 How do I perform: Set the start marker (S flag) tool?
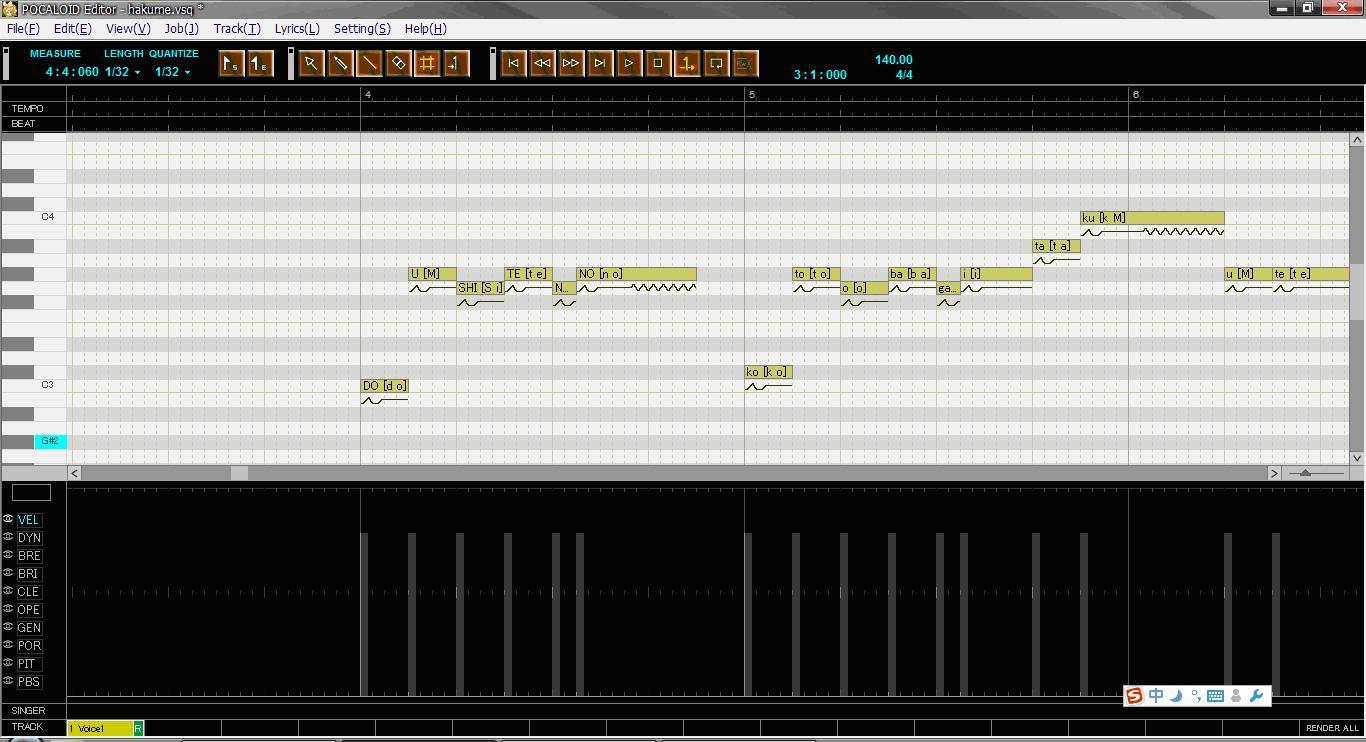coord(231,64)
